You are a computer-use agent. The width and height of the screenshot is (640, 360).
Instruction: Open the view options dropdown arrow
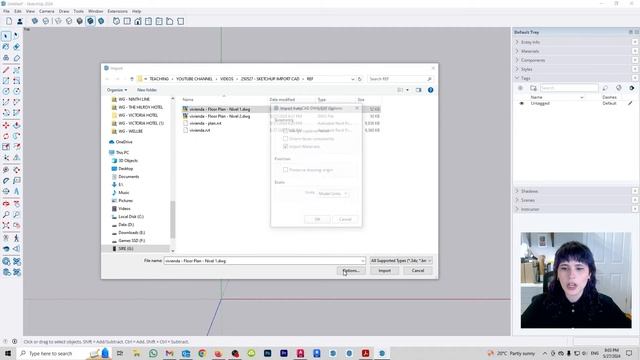(x=407, y=90)
